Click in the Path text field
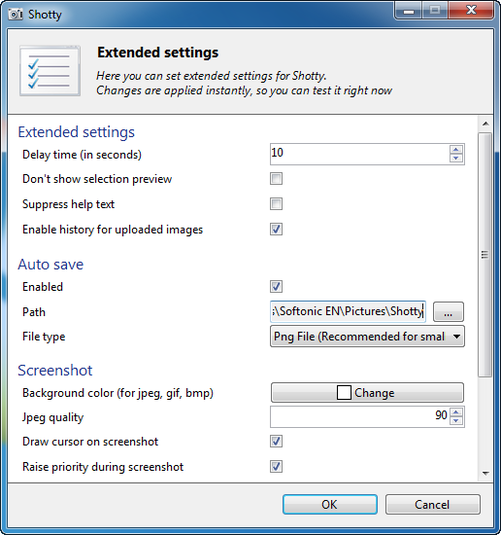Viewport: 501px width, 535px height. (x=348, y=312)
